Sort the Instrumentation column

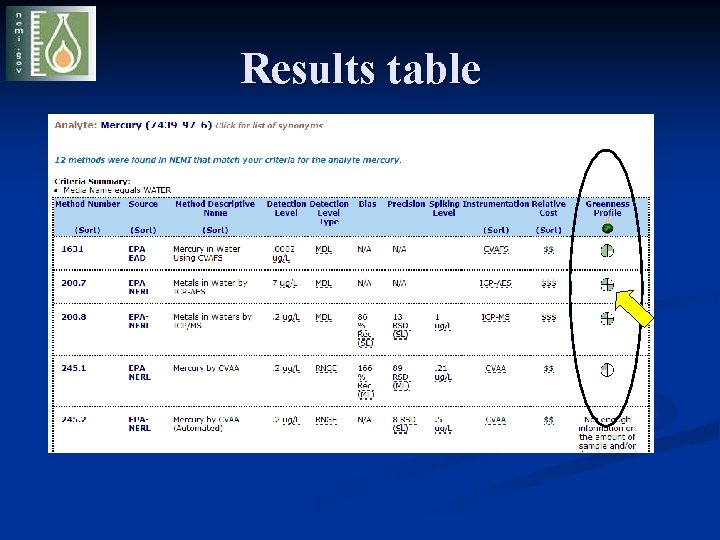click(496, 230)
